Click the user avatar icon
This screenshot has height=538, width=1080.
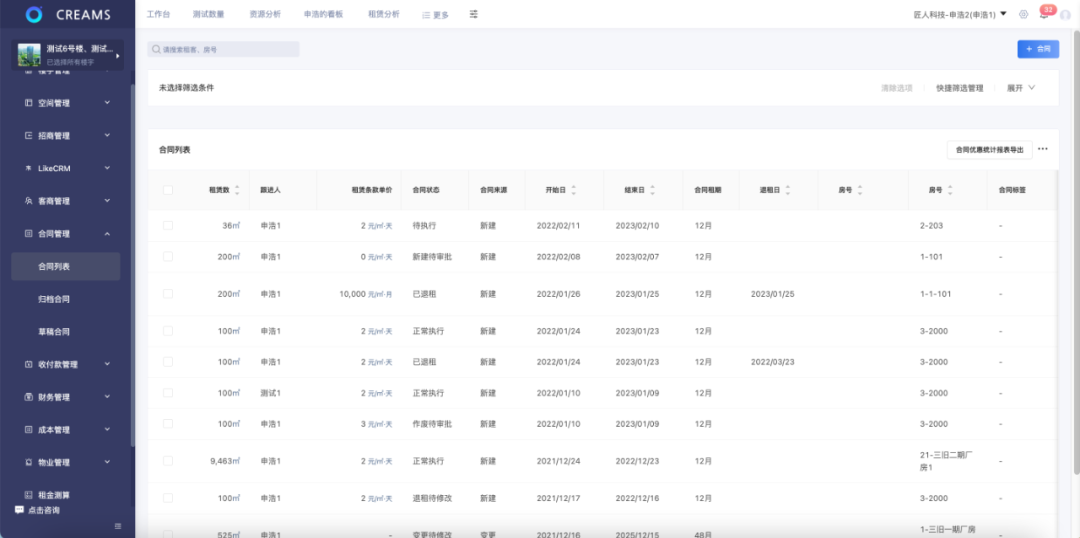(x=1065, y=14)
